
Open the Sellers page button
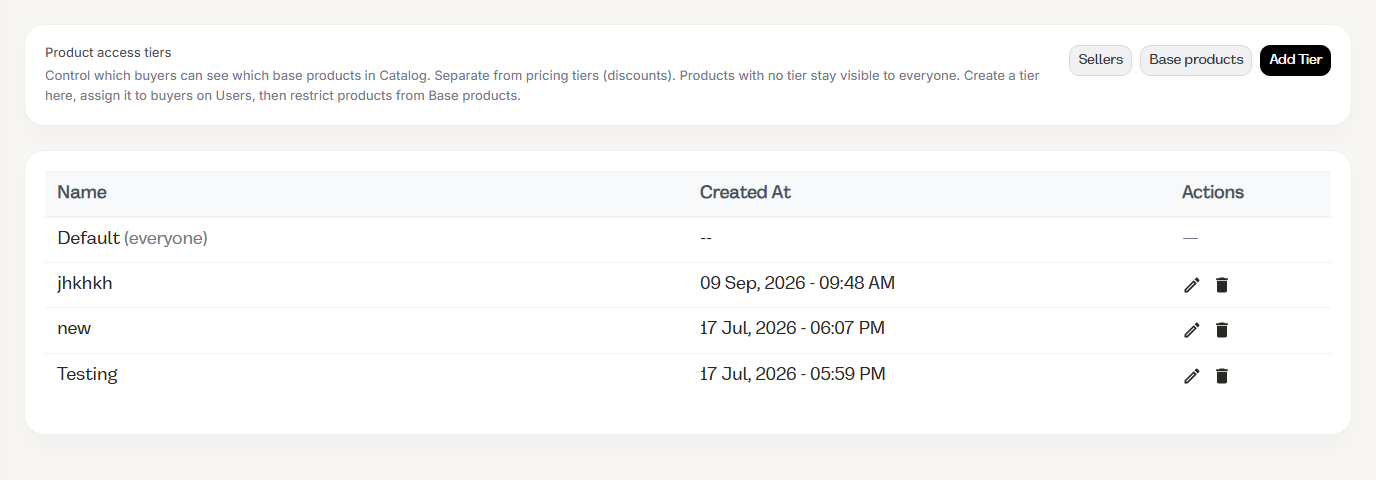pos(1100,60)
